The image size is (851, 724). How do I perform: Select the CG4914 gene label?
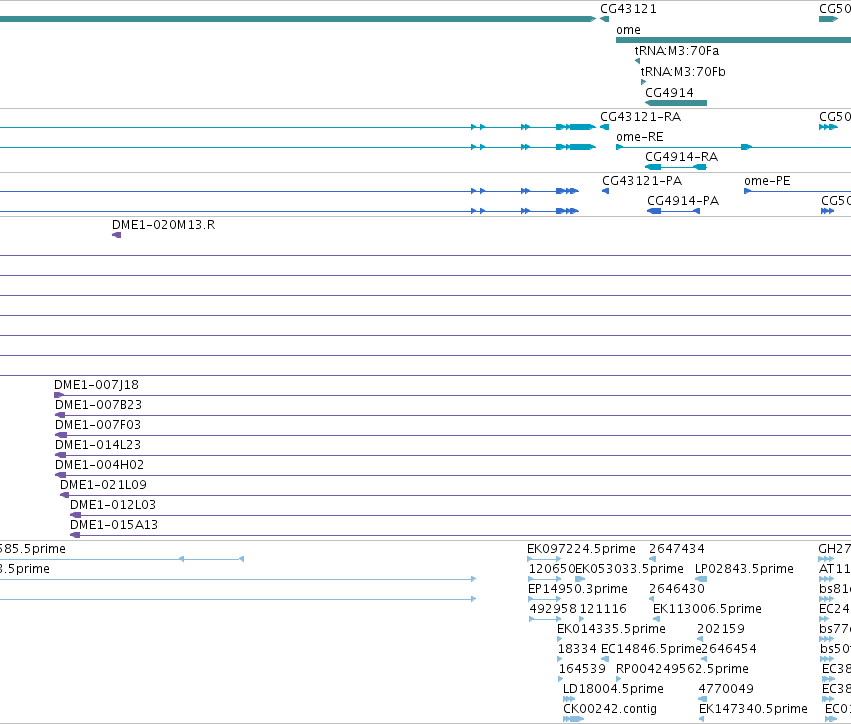669,93
